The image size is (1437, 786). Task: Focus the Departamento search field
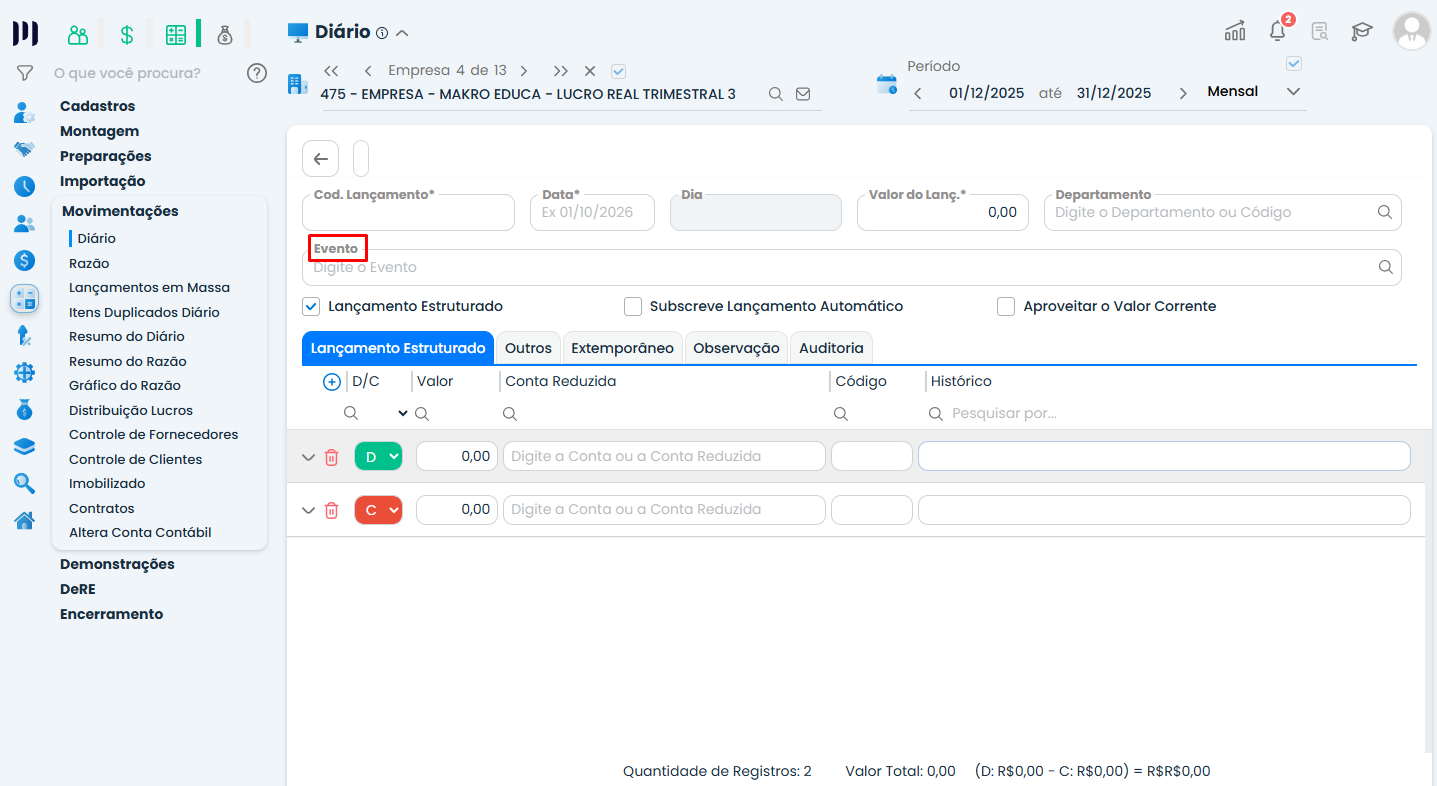pyautogui.click(x=1222, y=212)
